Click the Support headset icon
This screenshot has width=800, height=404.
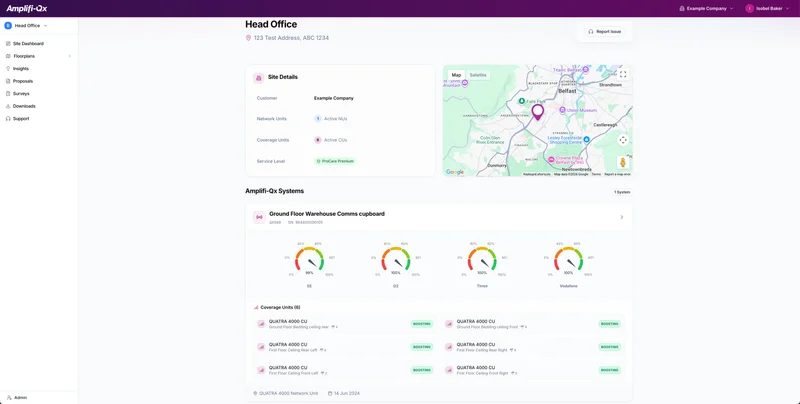click(x=8, y=119)
